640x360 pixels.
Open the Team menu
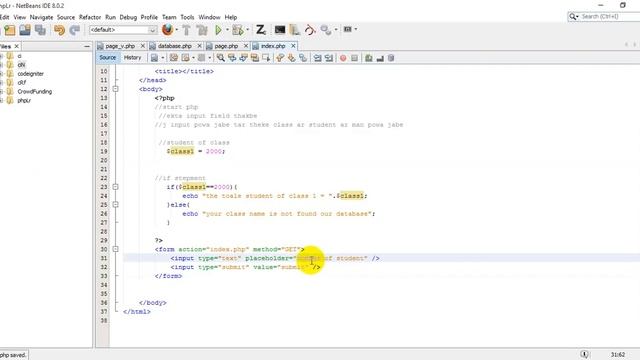[x=169, y=17]
